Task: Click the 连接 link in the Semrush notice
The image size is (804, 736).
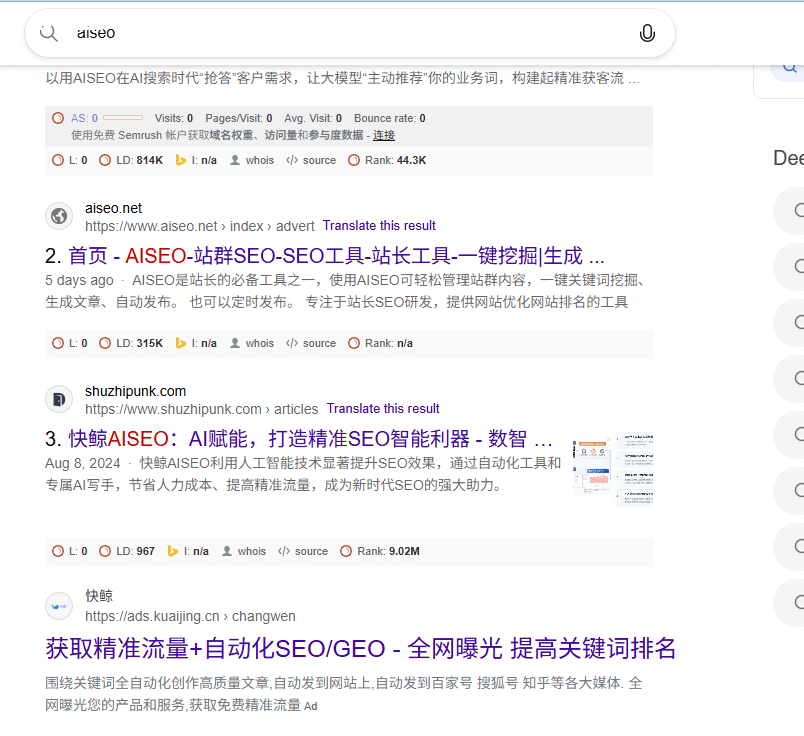Action: [x=383, y=134]
